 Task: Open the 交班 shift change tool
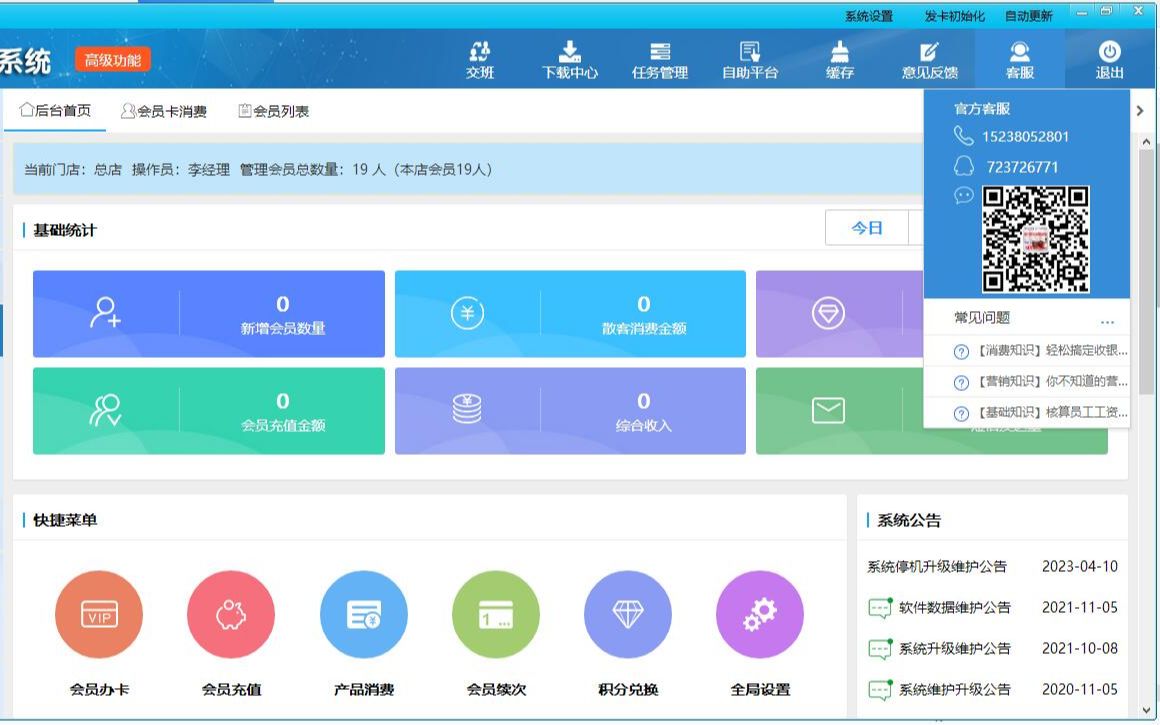(480, 58)
